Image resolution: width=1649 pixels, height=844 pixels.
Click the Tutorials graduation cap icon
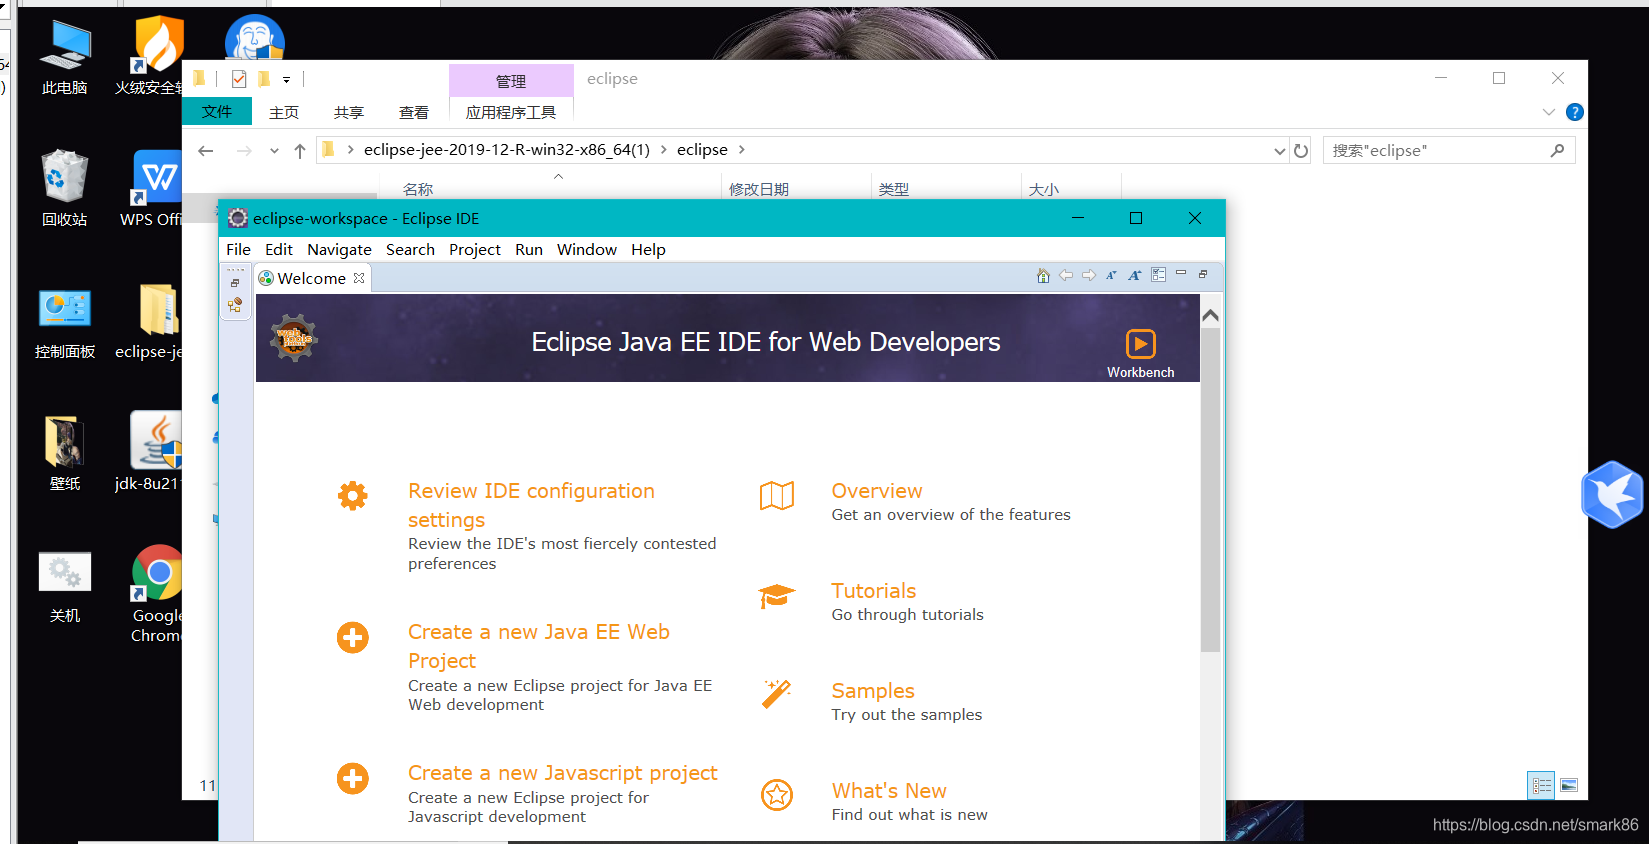[777, 596]
